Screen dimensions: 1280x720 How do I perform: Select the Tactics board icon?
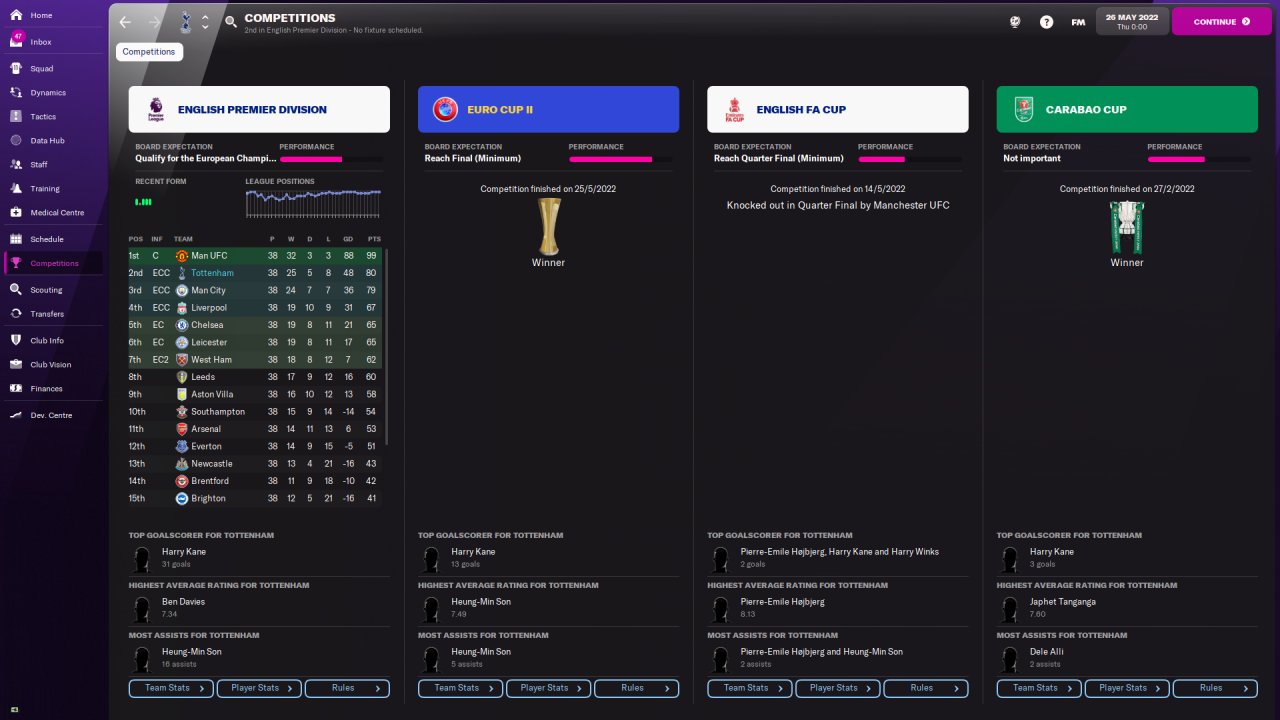click(x=16, y=117)
